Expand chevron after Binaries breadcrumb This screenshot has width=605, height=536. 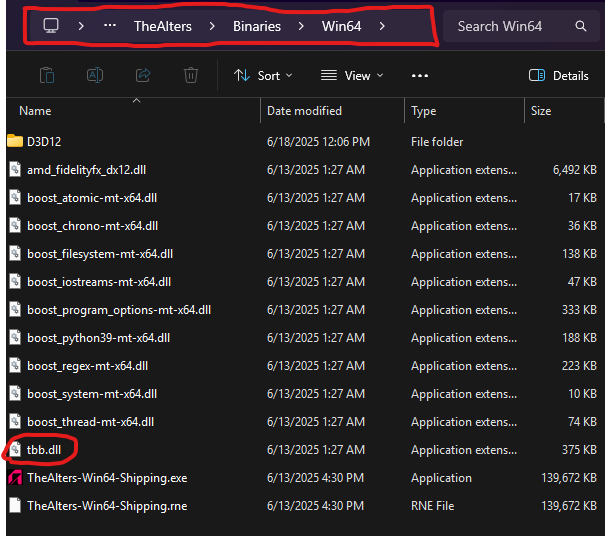pyautogui.click(x=301, y=26)
